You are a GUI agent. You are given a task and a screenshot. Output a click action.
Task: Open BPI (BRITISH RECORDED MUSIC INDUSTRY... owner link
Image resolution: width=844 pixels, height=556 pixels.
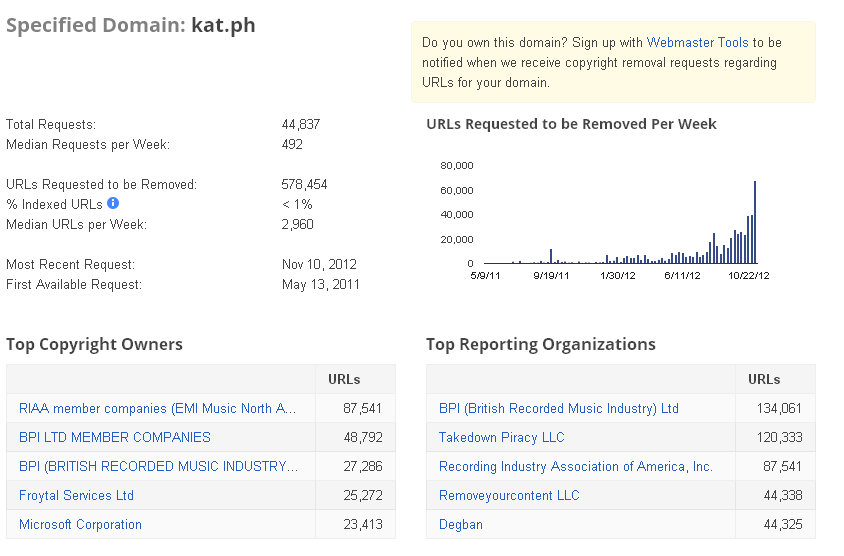coord(158,466)
